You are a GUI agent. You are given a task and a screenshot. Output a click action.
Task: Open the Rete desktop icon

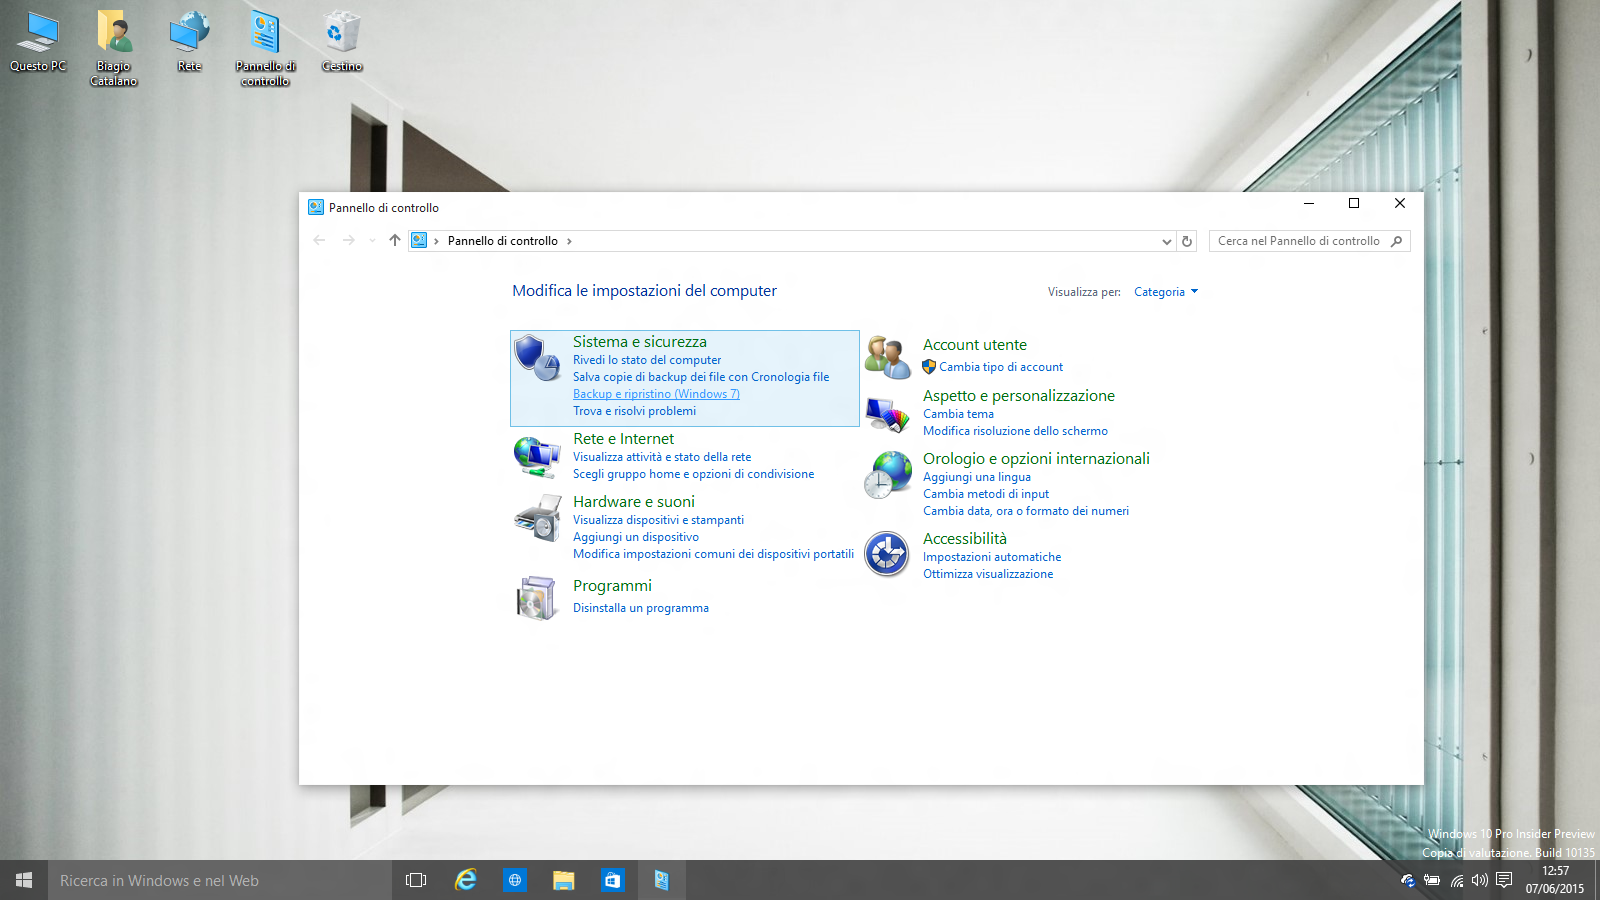tap(190, 42)
